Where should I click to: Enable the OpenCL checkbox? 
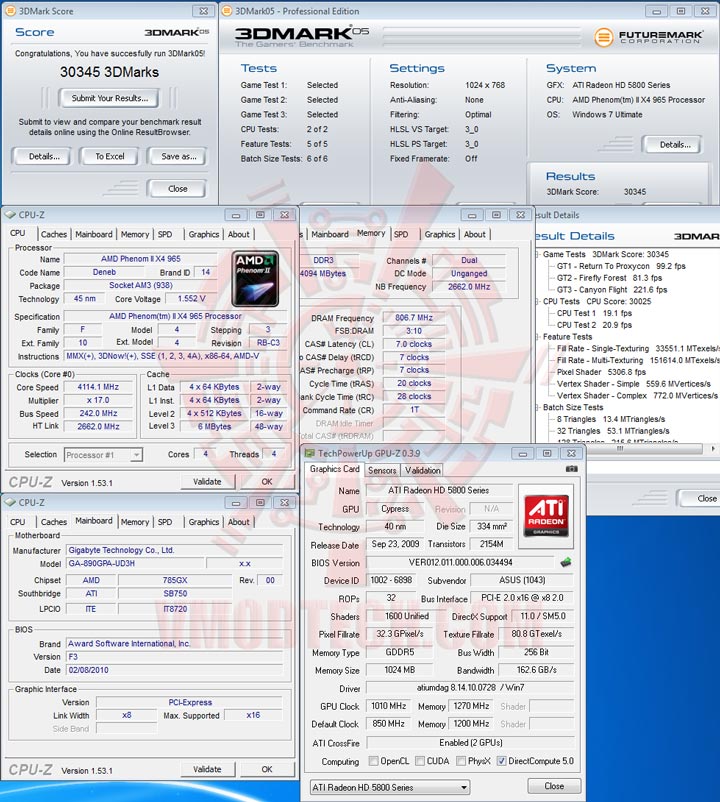pos(373,761)
